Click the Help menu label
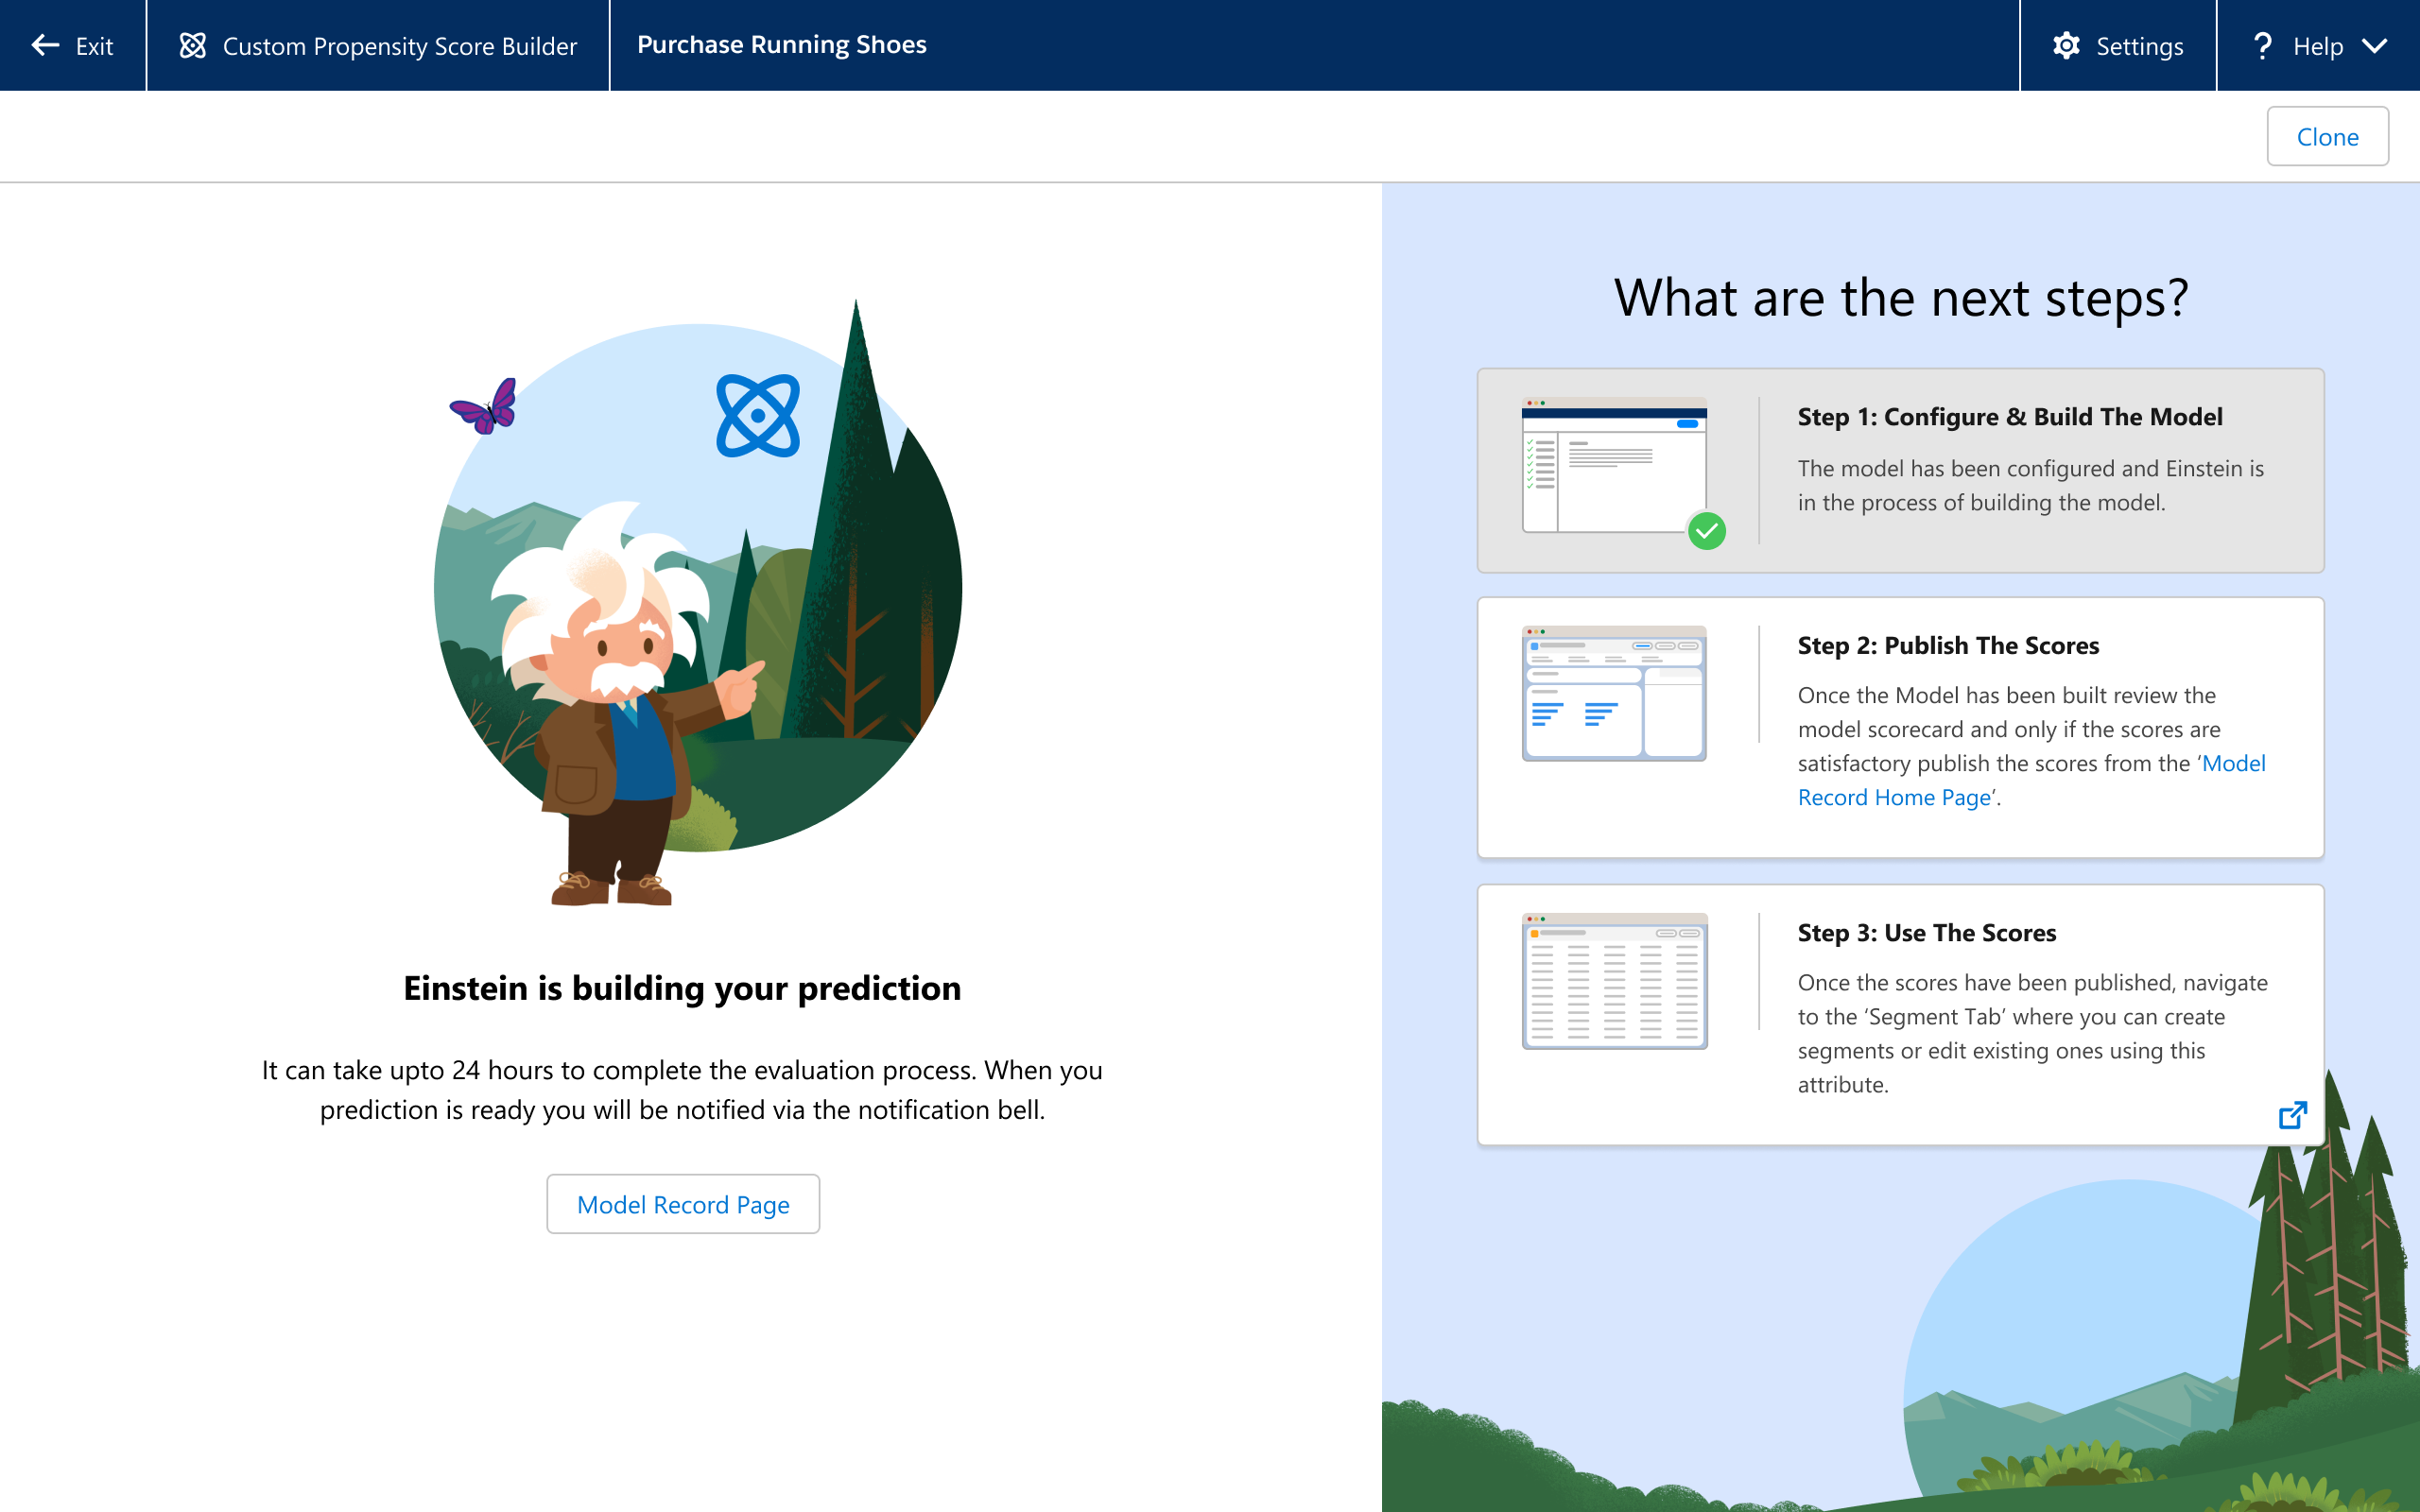 coord(2318,46)
